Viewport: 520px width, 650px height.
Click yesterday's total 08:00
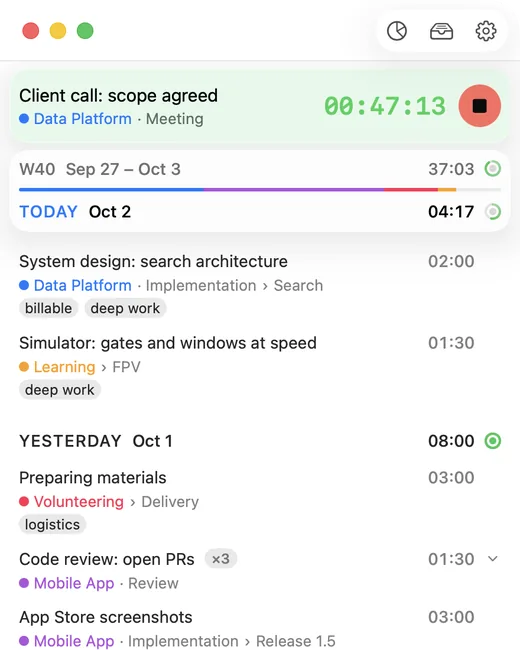pos(451,441)
